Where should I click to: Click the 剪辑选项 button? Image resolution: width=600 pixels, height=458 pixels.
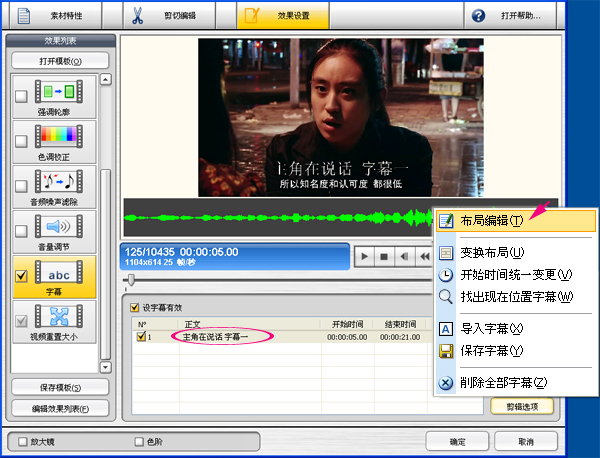(x=522, y=406)
